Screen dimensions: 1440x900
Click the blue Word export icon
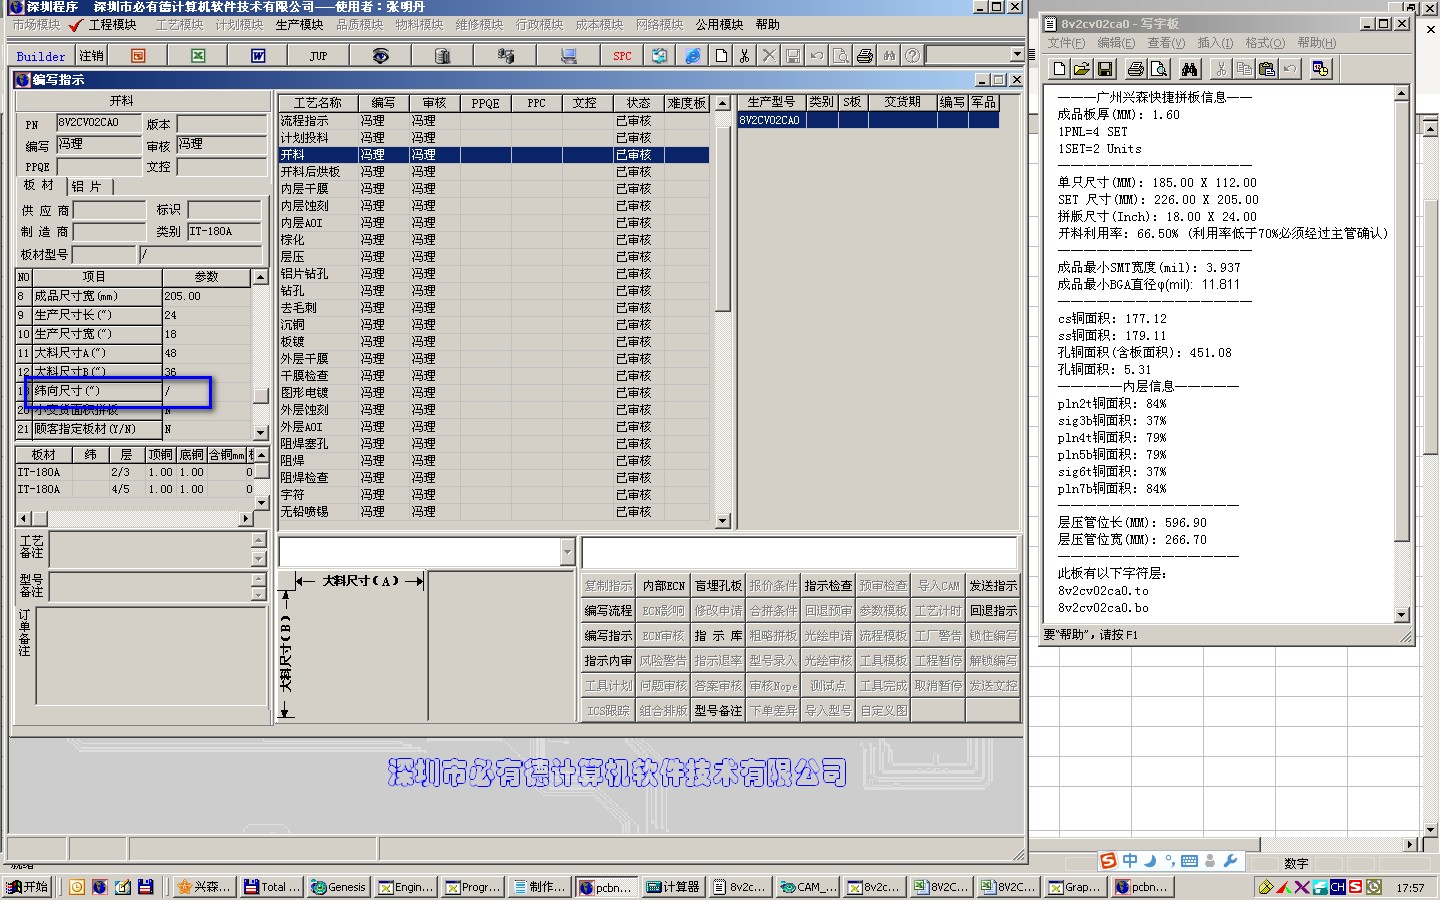pyautogui.click(x=258, y=56)
